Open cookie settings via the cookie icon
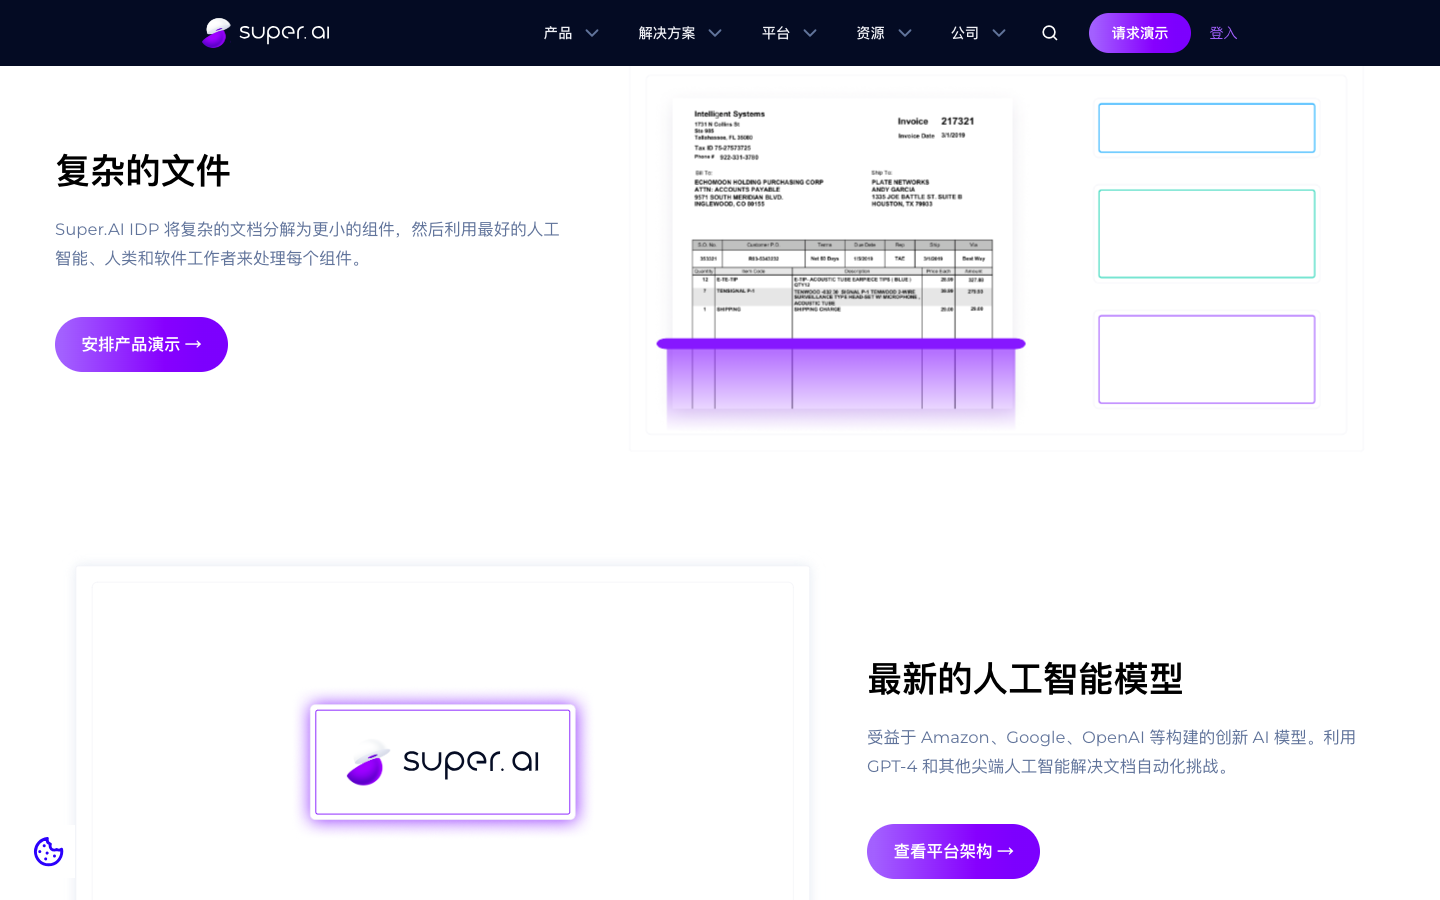This screenshot has width=1440, height=900. tap(48, 851)
